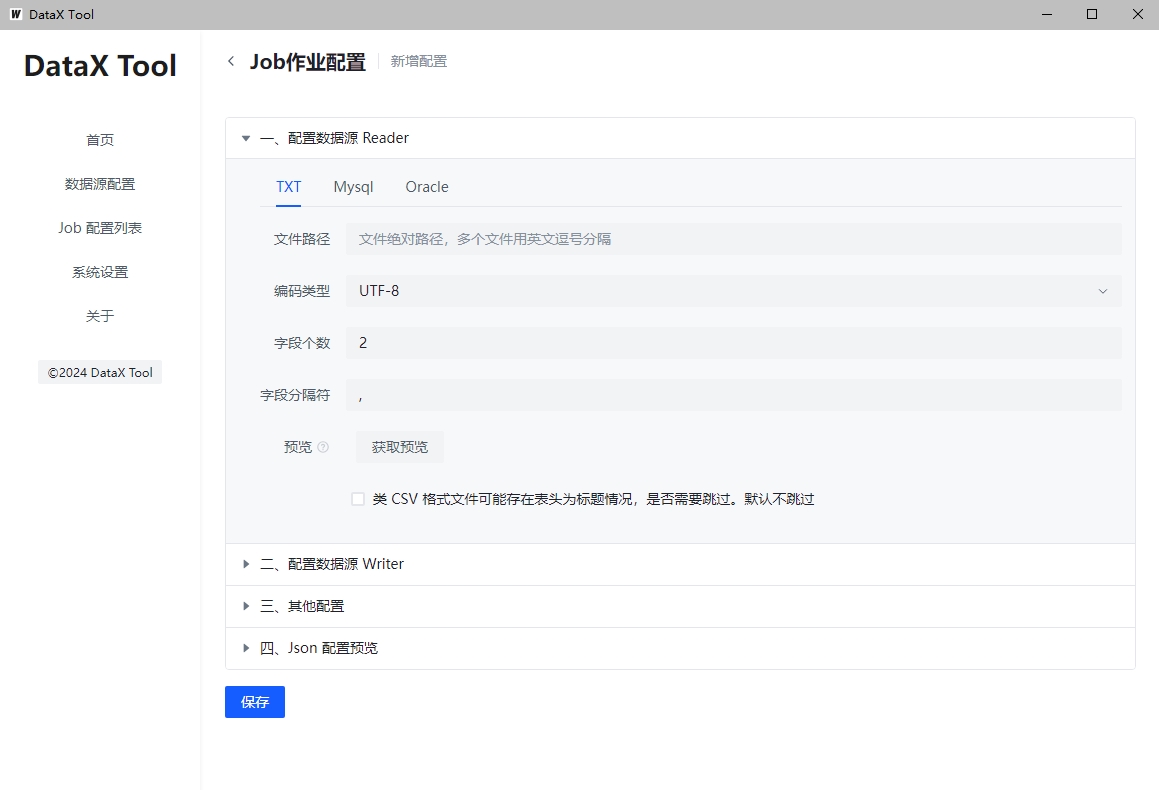Click the 类 CSV 格式文件 checkbox label text
Viewport: 1159px width, 790px height.
[x=593, y=500]
